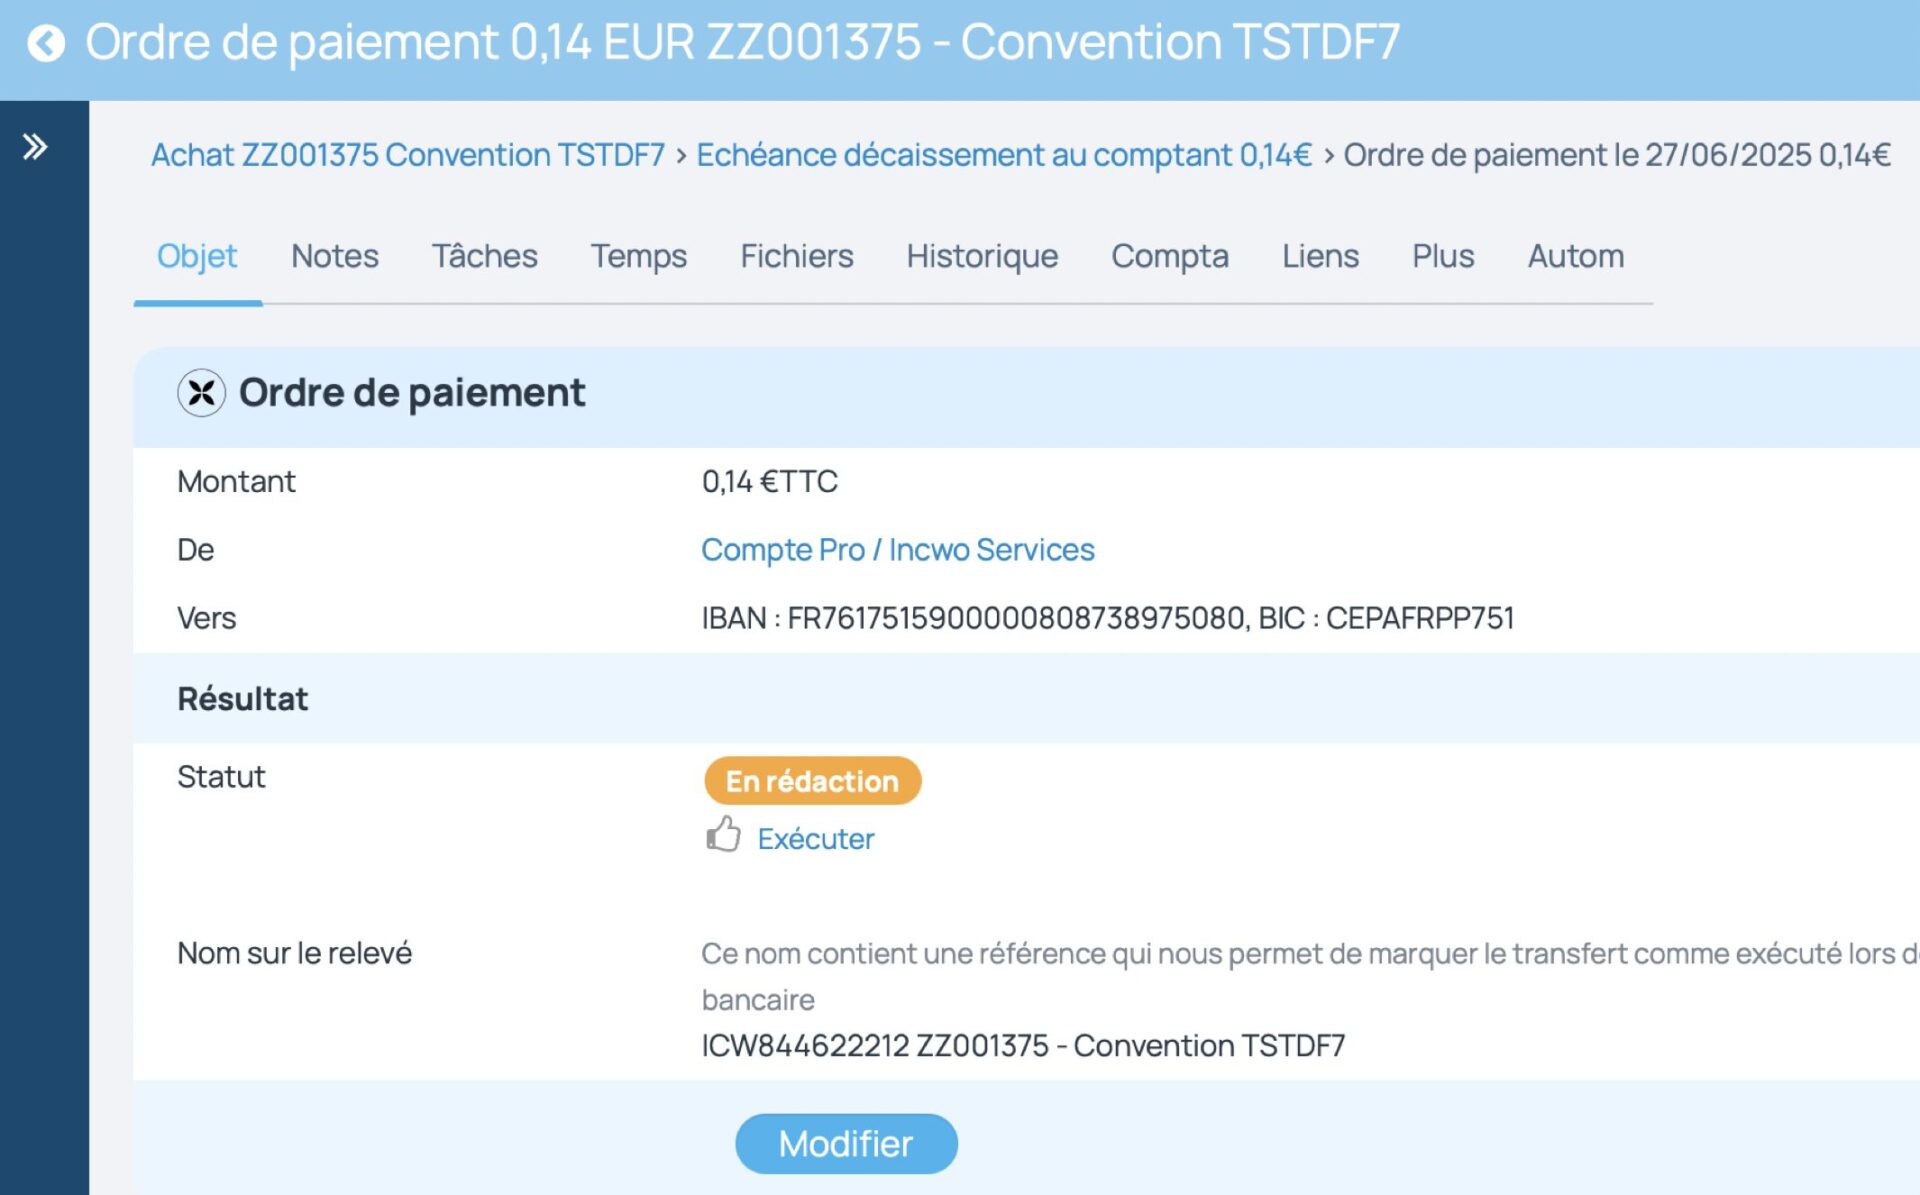Click the back arrow icon in header
The height and width of the screenshot is (1195, 1920).
46,43
